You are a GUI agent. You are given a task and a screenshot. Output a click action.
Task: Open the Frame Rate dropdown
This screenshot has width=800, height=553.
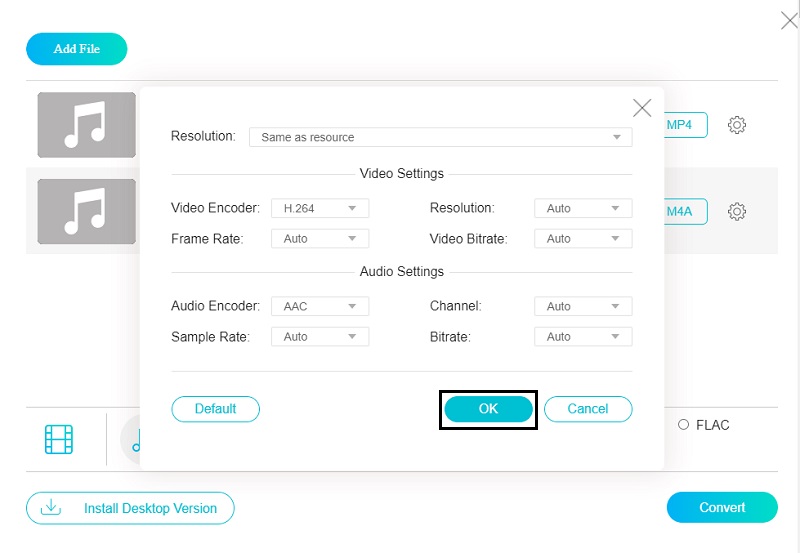click(320, 239)
